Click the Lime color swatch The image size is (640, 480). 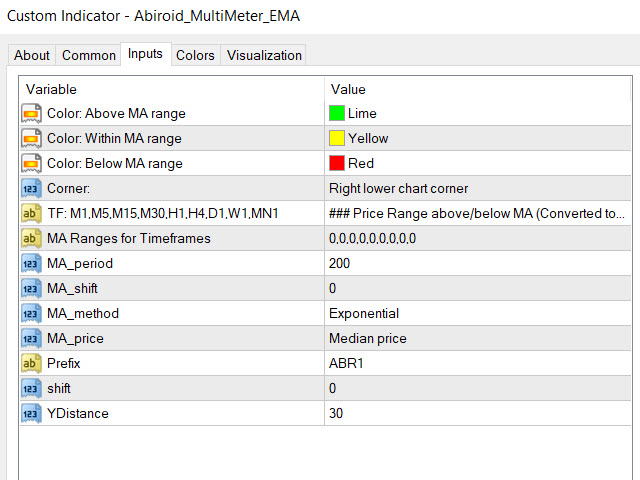337,113
